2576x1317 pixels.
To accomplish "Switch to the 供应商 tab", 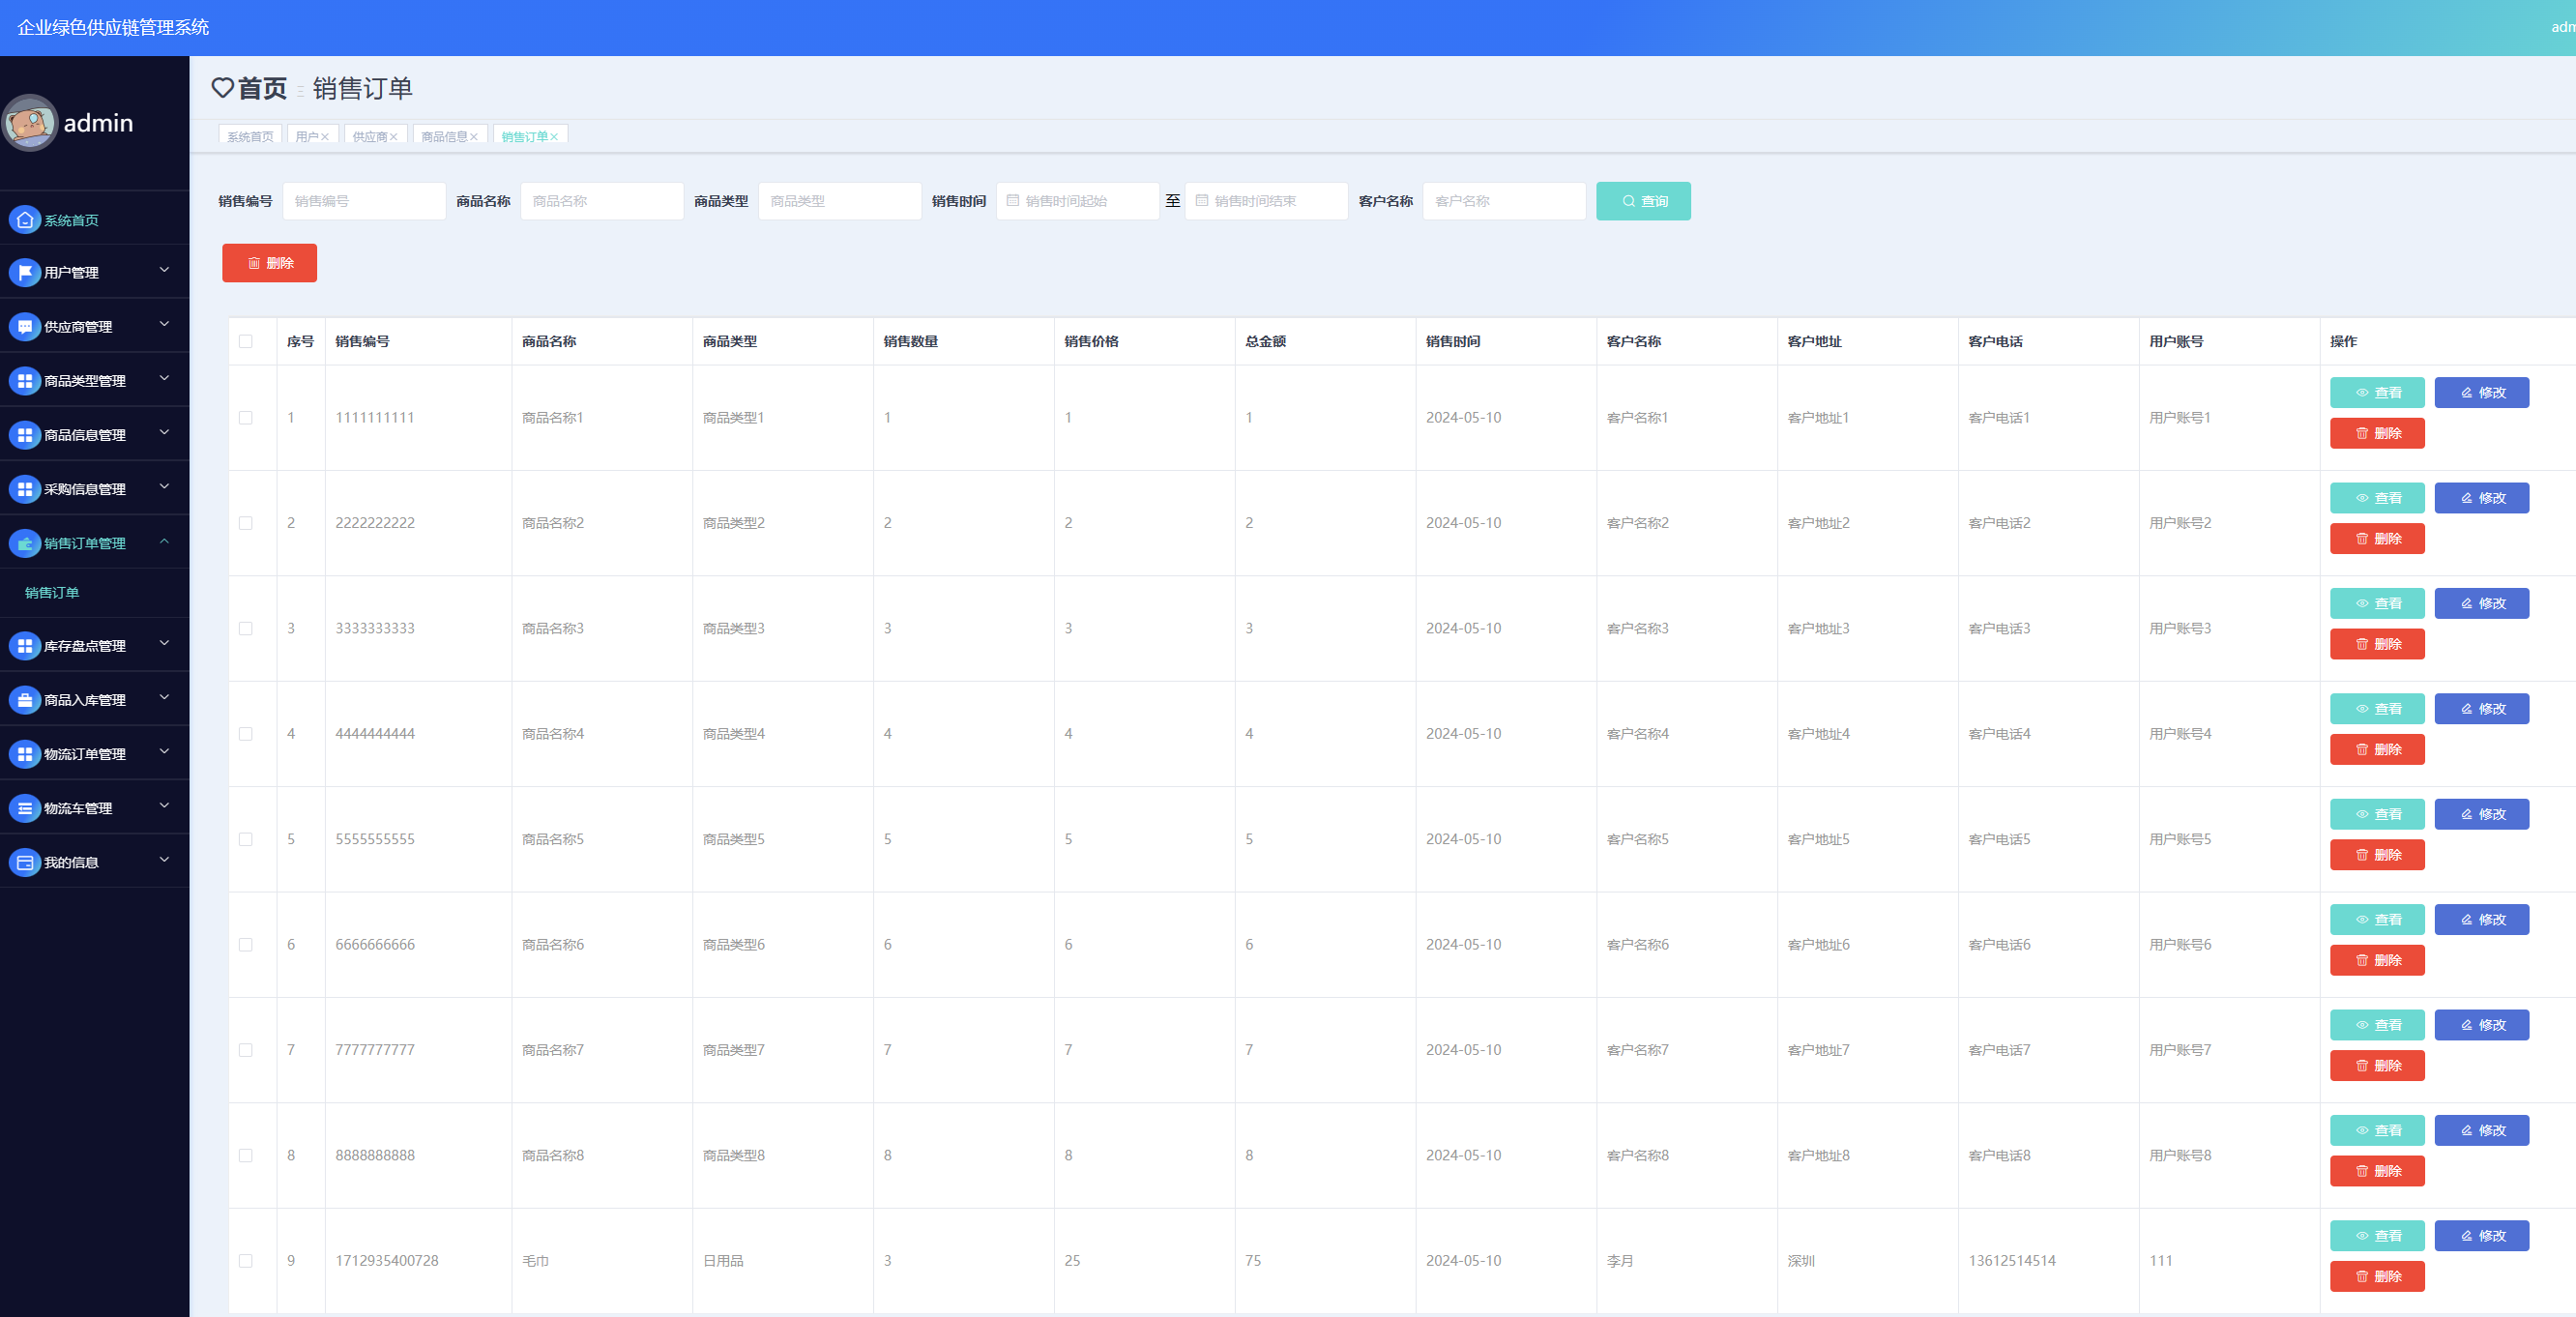I will (x=369, y=137).
